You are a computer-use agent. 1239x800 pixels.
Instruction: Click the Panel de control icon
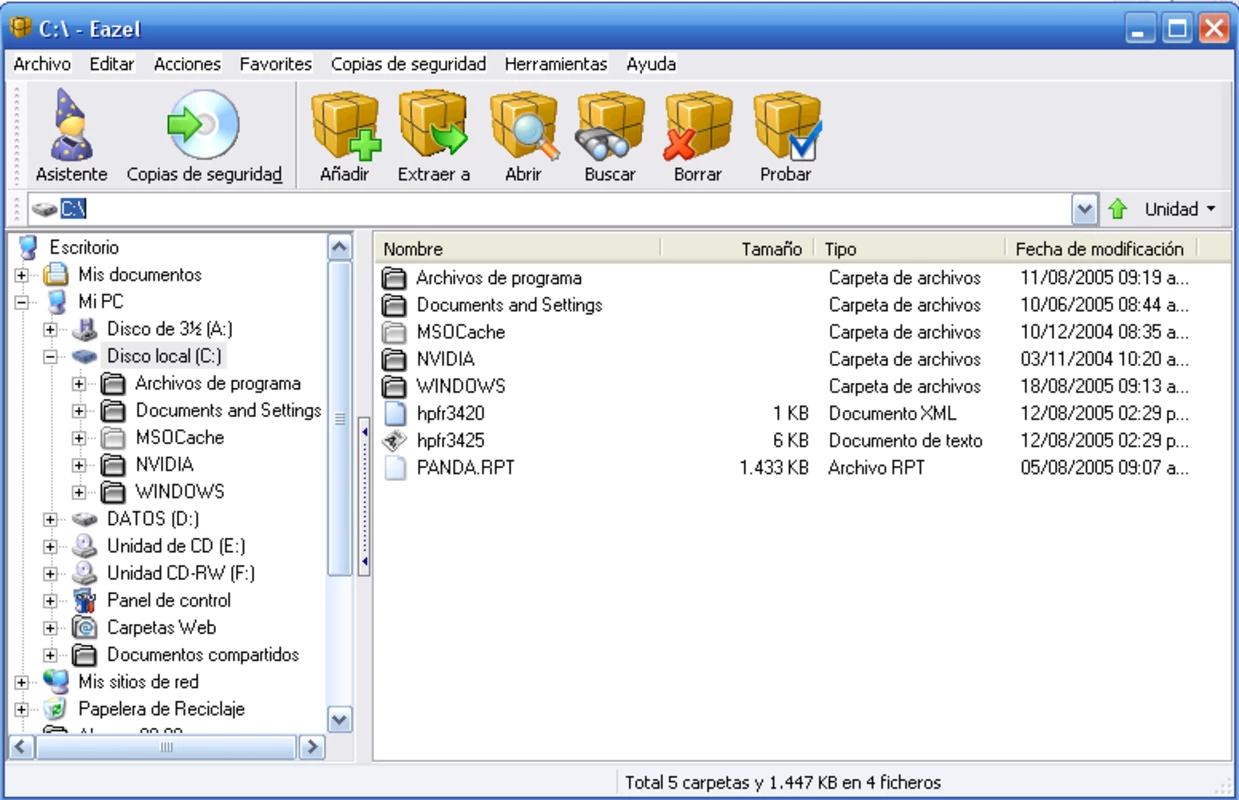coord(86,600)
